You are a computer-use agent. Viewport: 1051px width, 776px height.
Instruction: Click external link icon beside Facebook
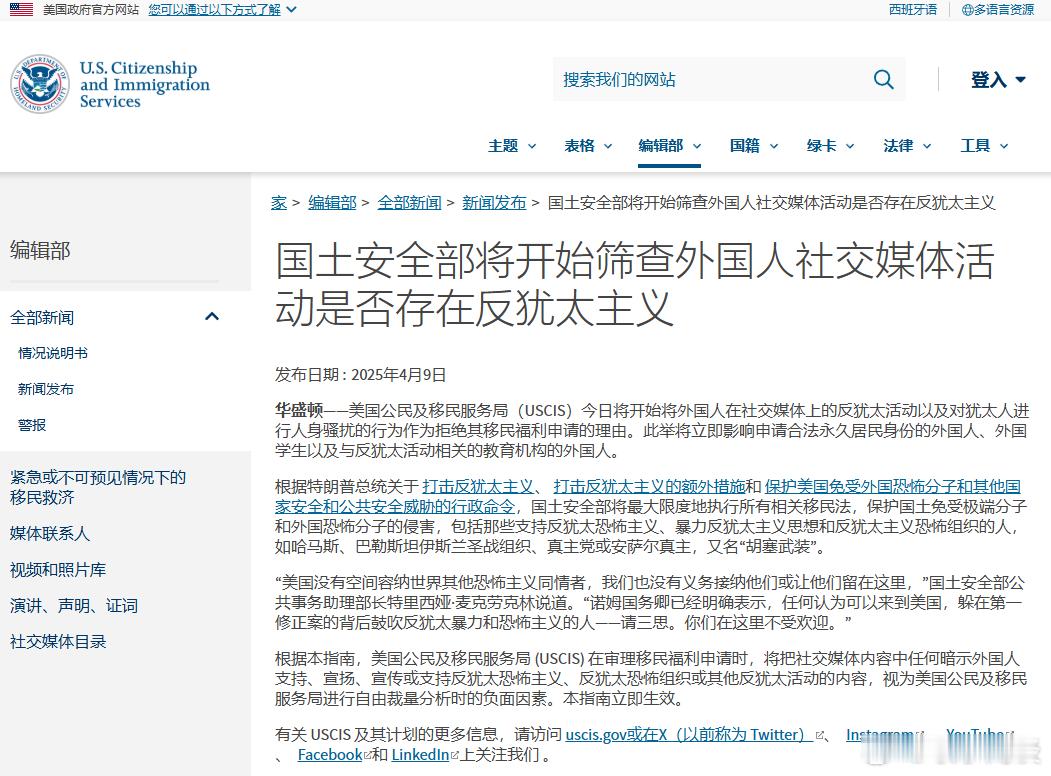click(367, 756)
